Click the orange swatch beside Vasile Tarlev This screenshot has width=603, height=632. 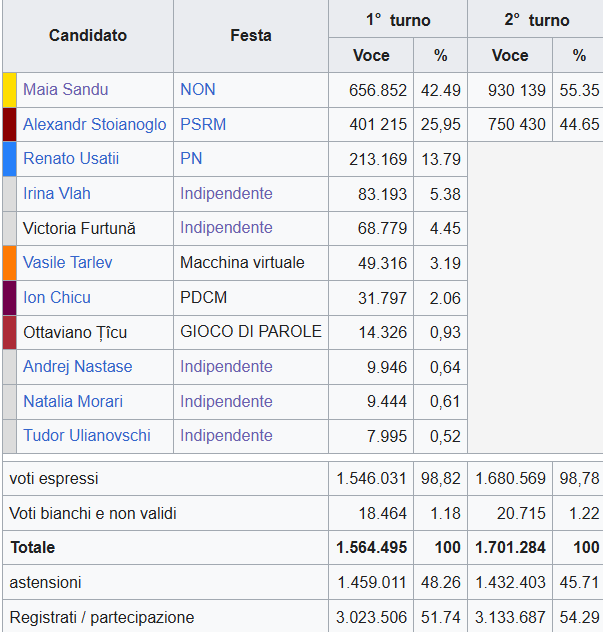tap(10, 263)
